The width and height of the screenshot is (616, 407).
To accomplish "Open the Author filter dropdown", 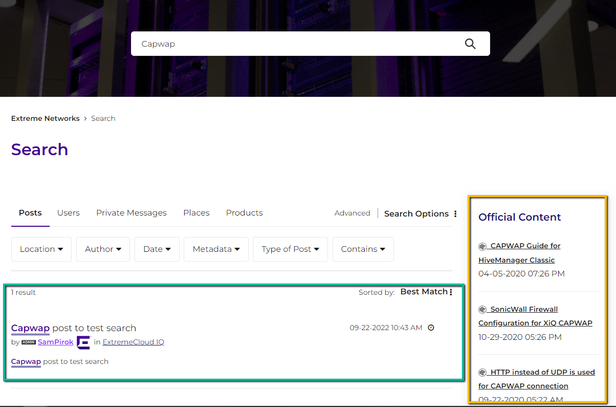I will pyautogui.click(x=104, y=249).
